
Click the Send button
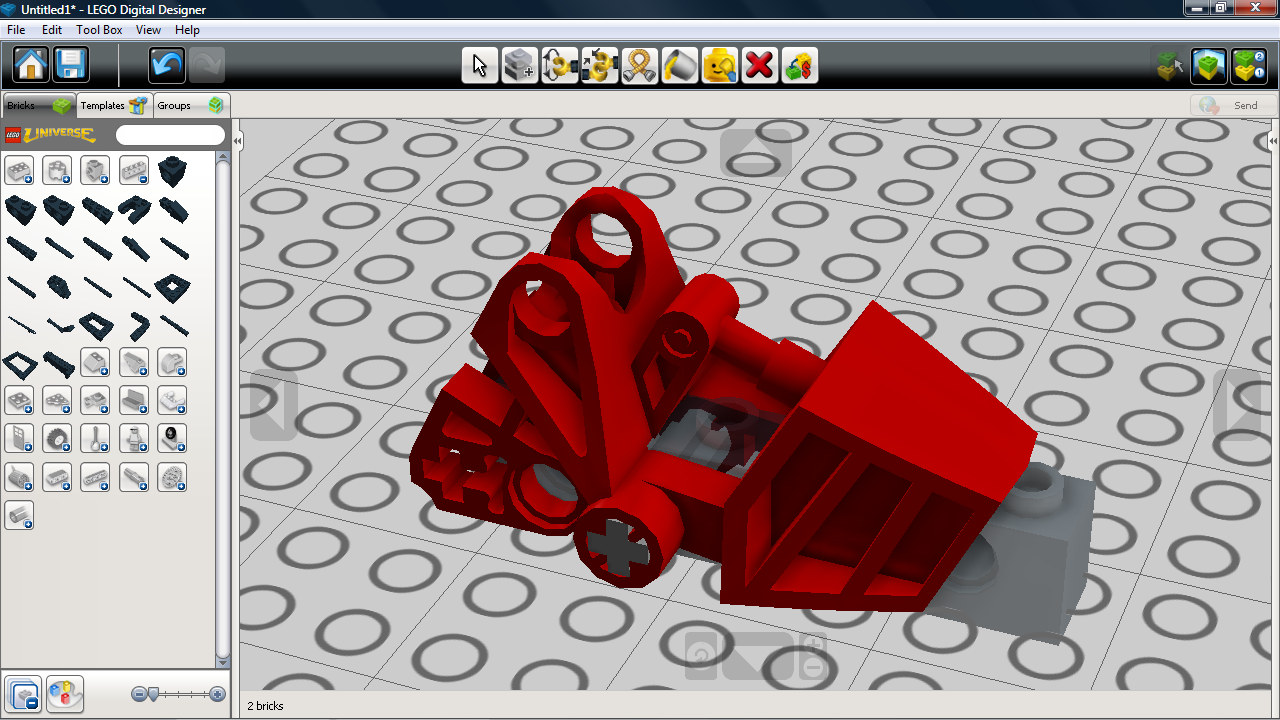click(1234, 105)
